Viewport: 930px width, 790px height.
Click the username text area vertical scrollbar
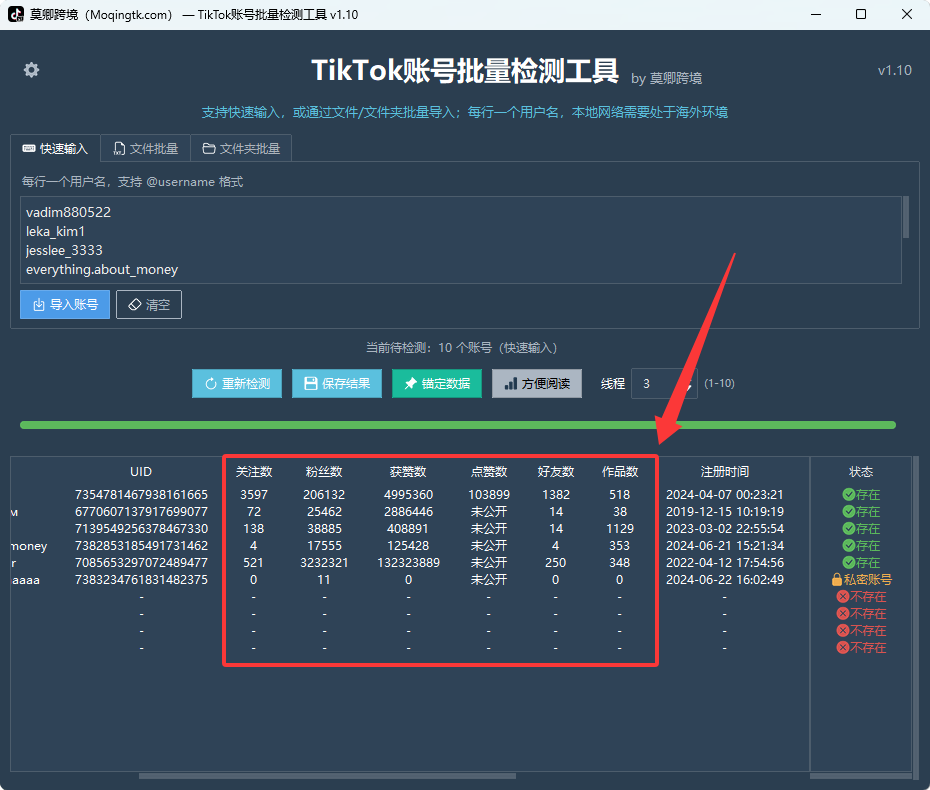[906, 218]
